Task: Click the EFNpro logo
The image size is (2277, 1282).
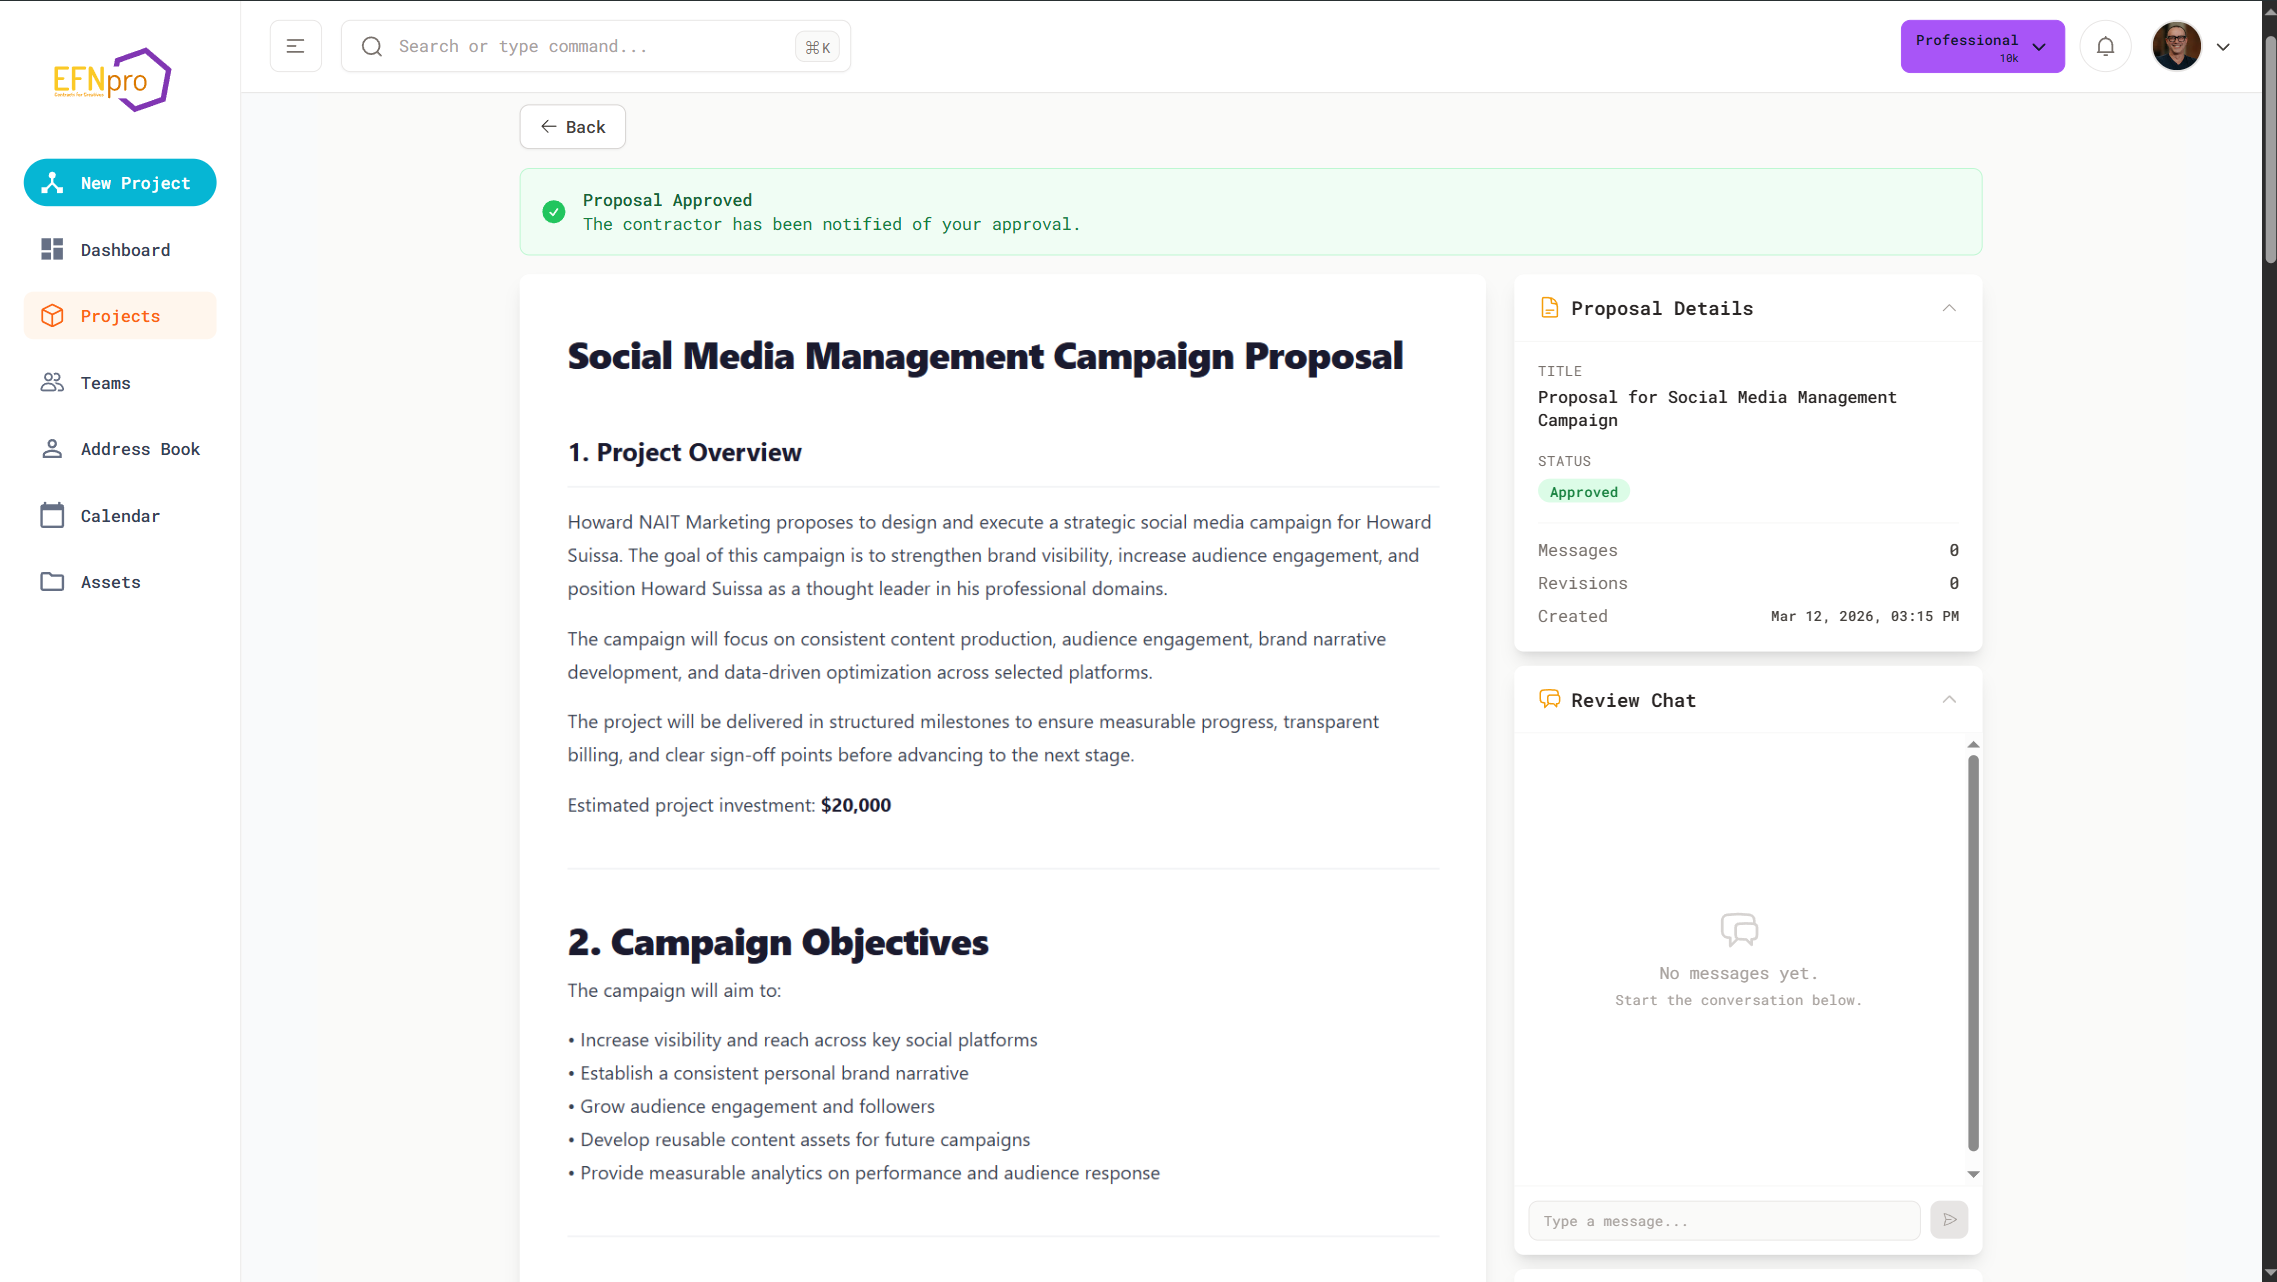Action: pyautogui.click(x=112, y=79)
